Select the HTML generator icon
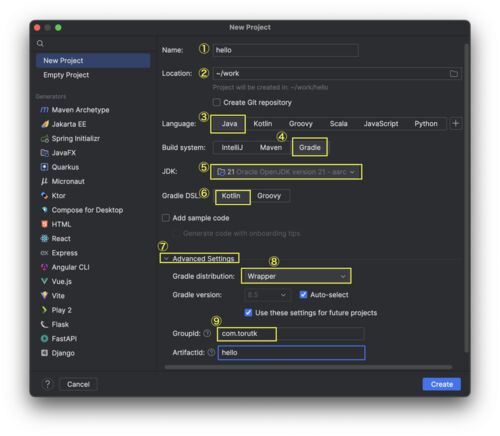 click(x=44, y=224)
